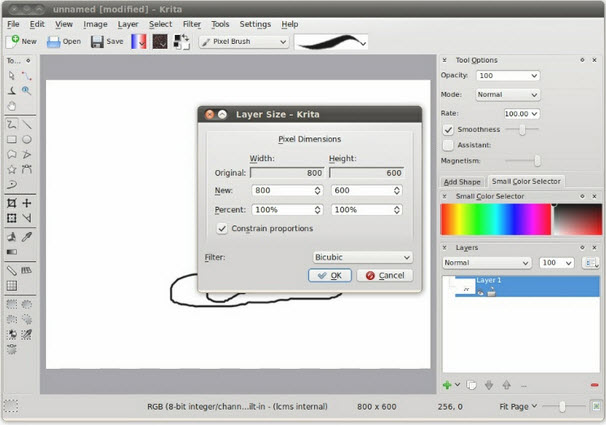Click OK in Layer Size dialog
This screenshot has width=606, height=427.
tap(330, 276)
